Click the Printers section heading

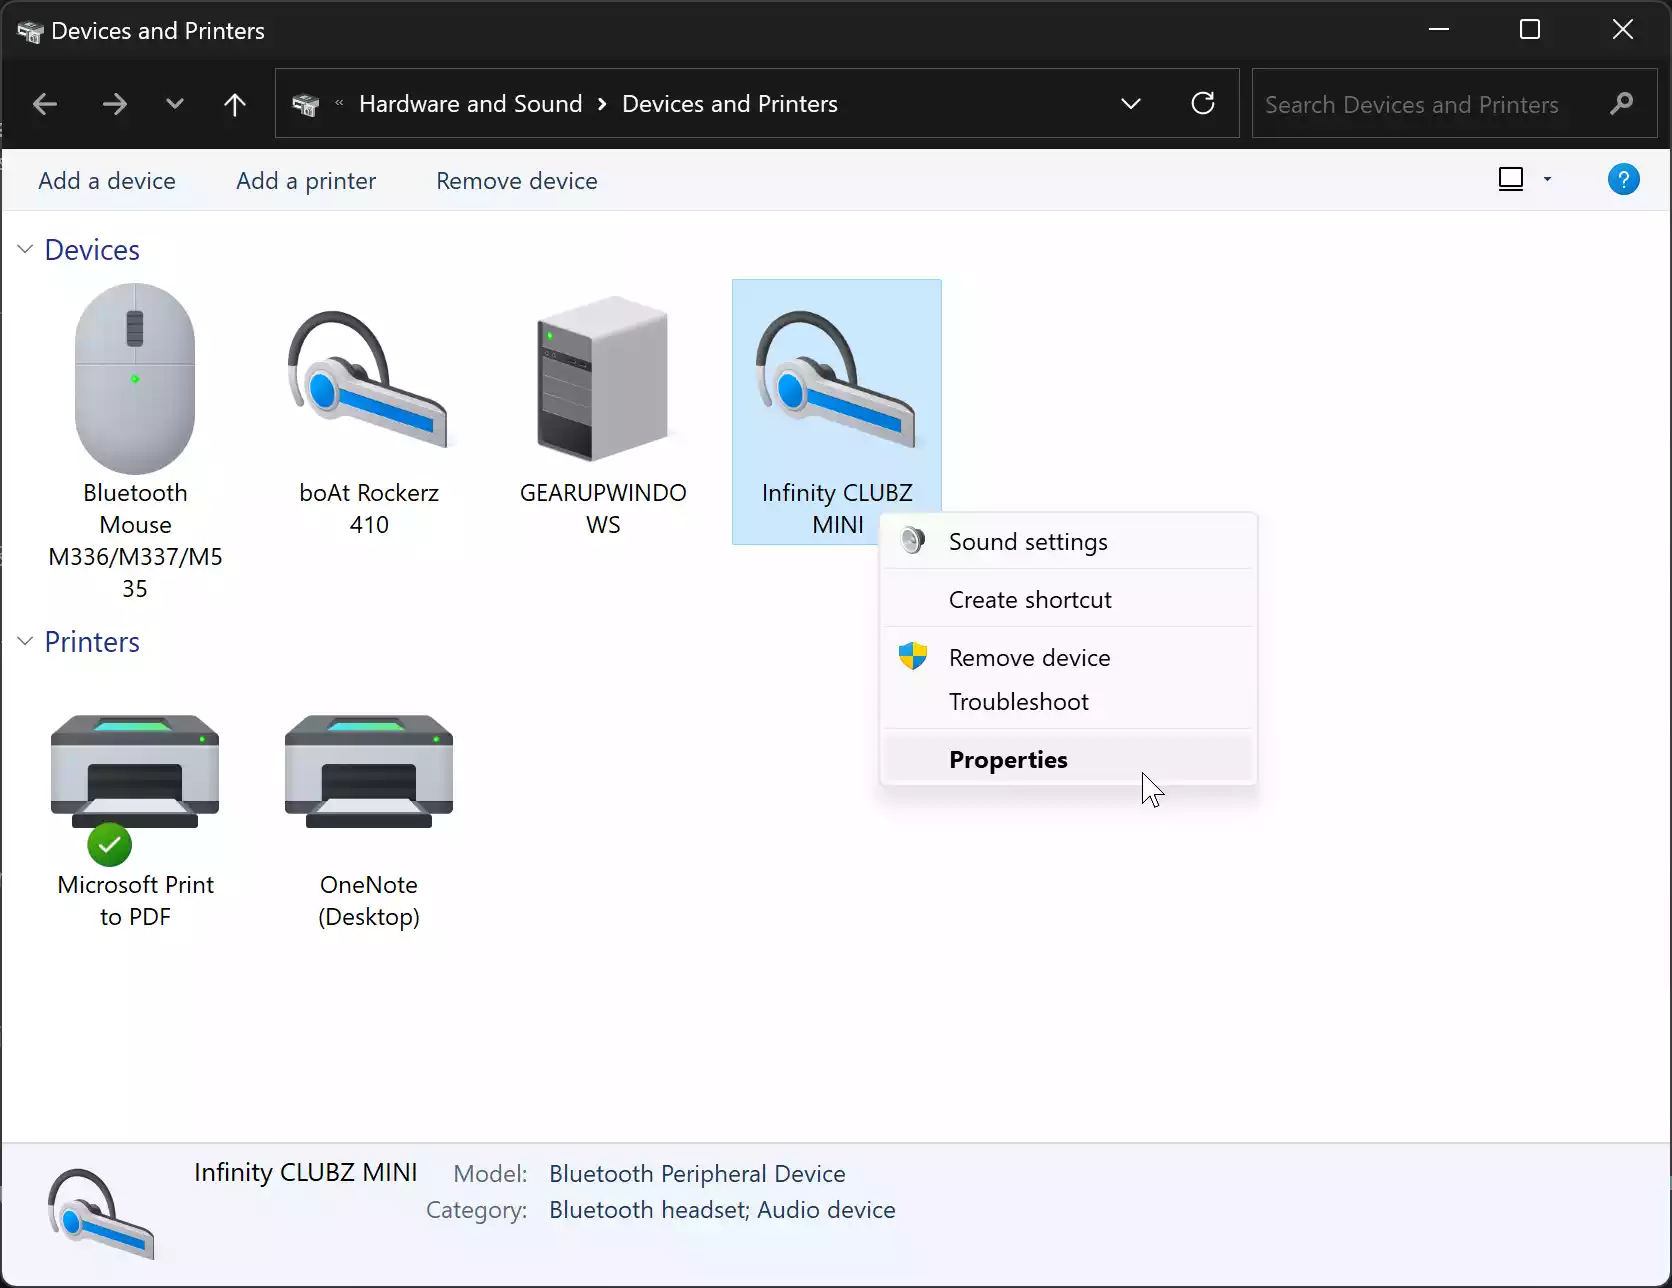[92, 642]
